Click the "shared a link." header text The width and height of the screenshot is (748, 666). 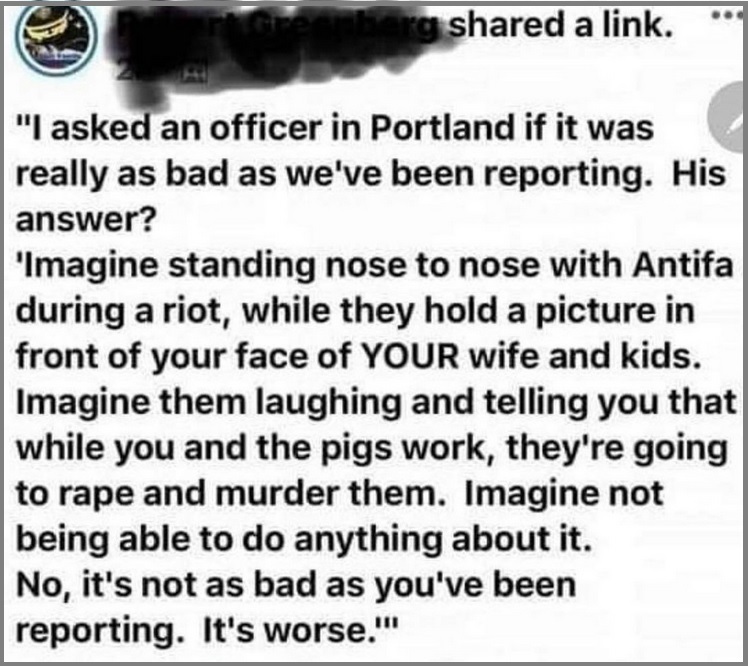tap(561, 26)
